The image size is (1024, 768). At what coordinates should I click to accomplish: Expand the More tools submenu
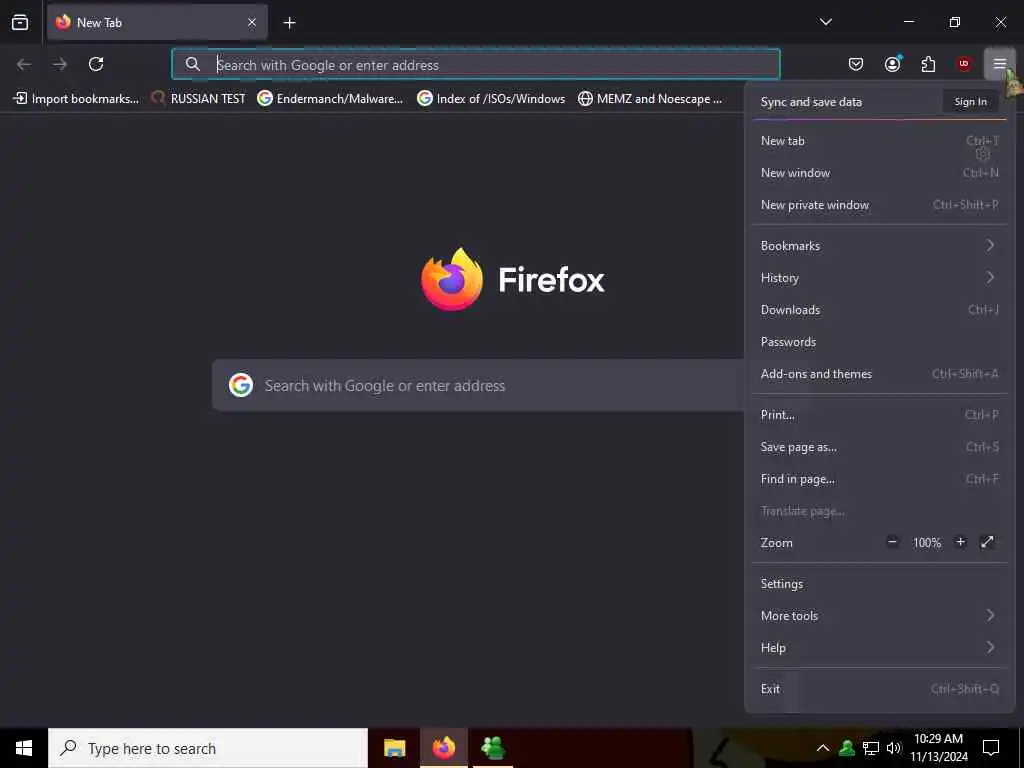coord(880,616)
